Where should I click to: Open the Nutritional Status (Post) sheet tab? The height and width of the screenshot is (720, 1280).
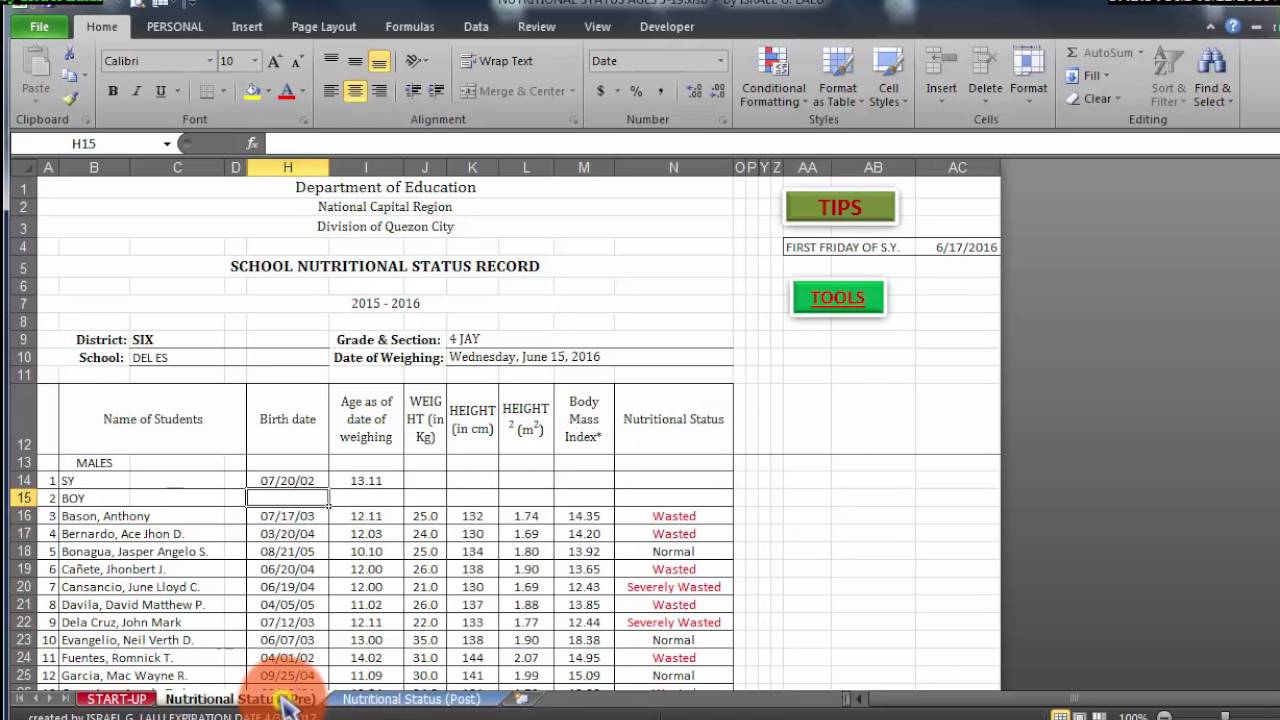point(411,699)
